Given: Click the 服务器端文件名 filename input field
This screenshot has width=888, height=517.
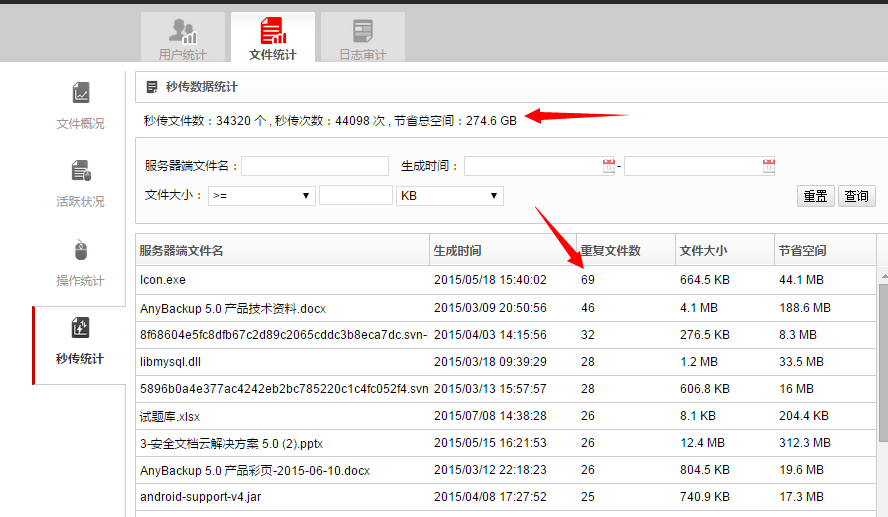Looking at the screenshot, I should click(x=314, y=166).
